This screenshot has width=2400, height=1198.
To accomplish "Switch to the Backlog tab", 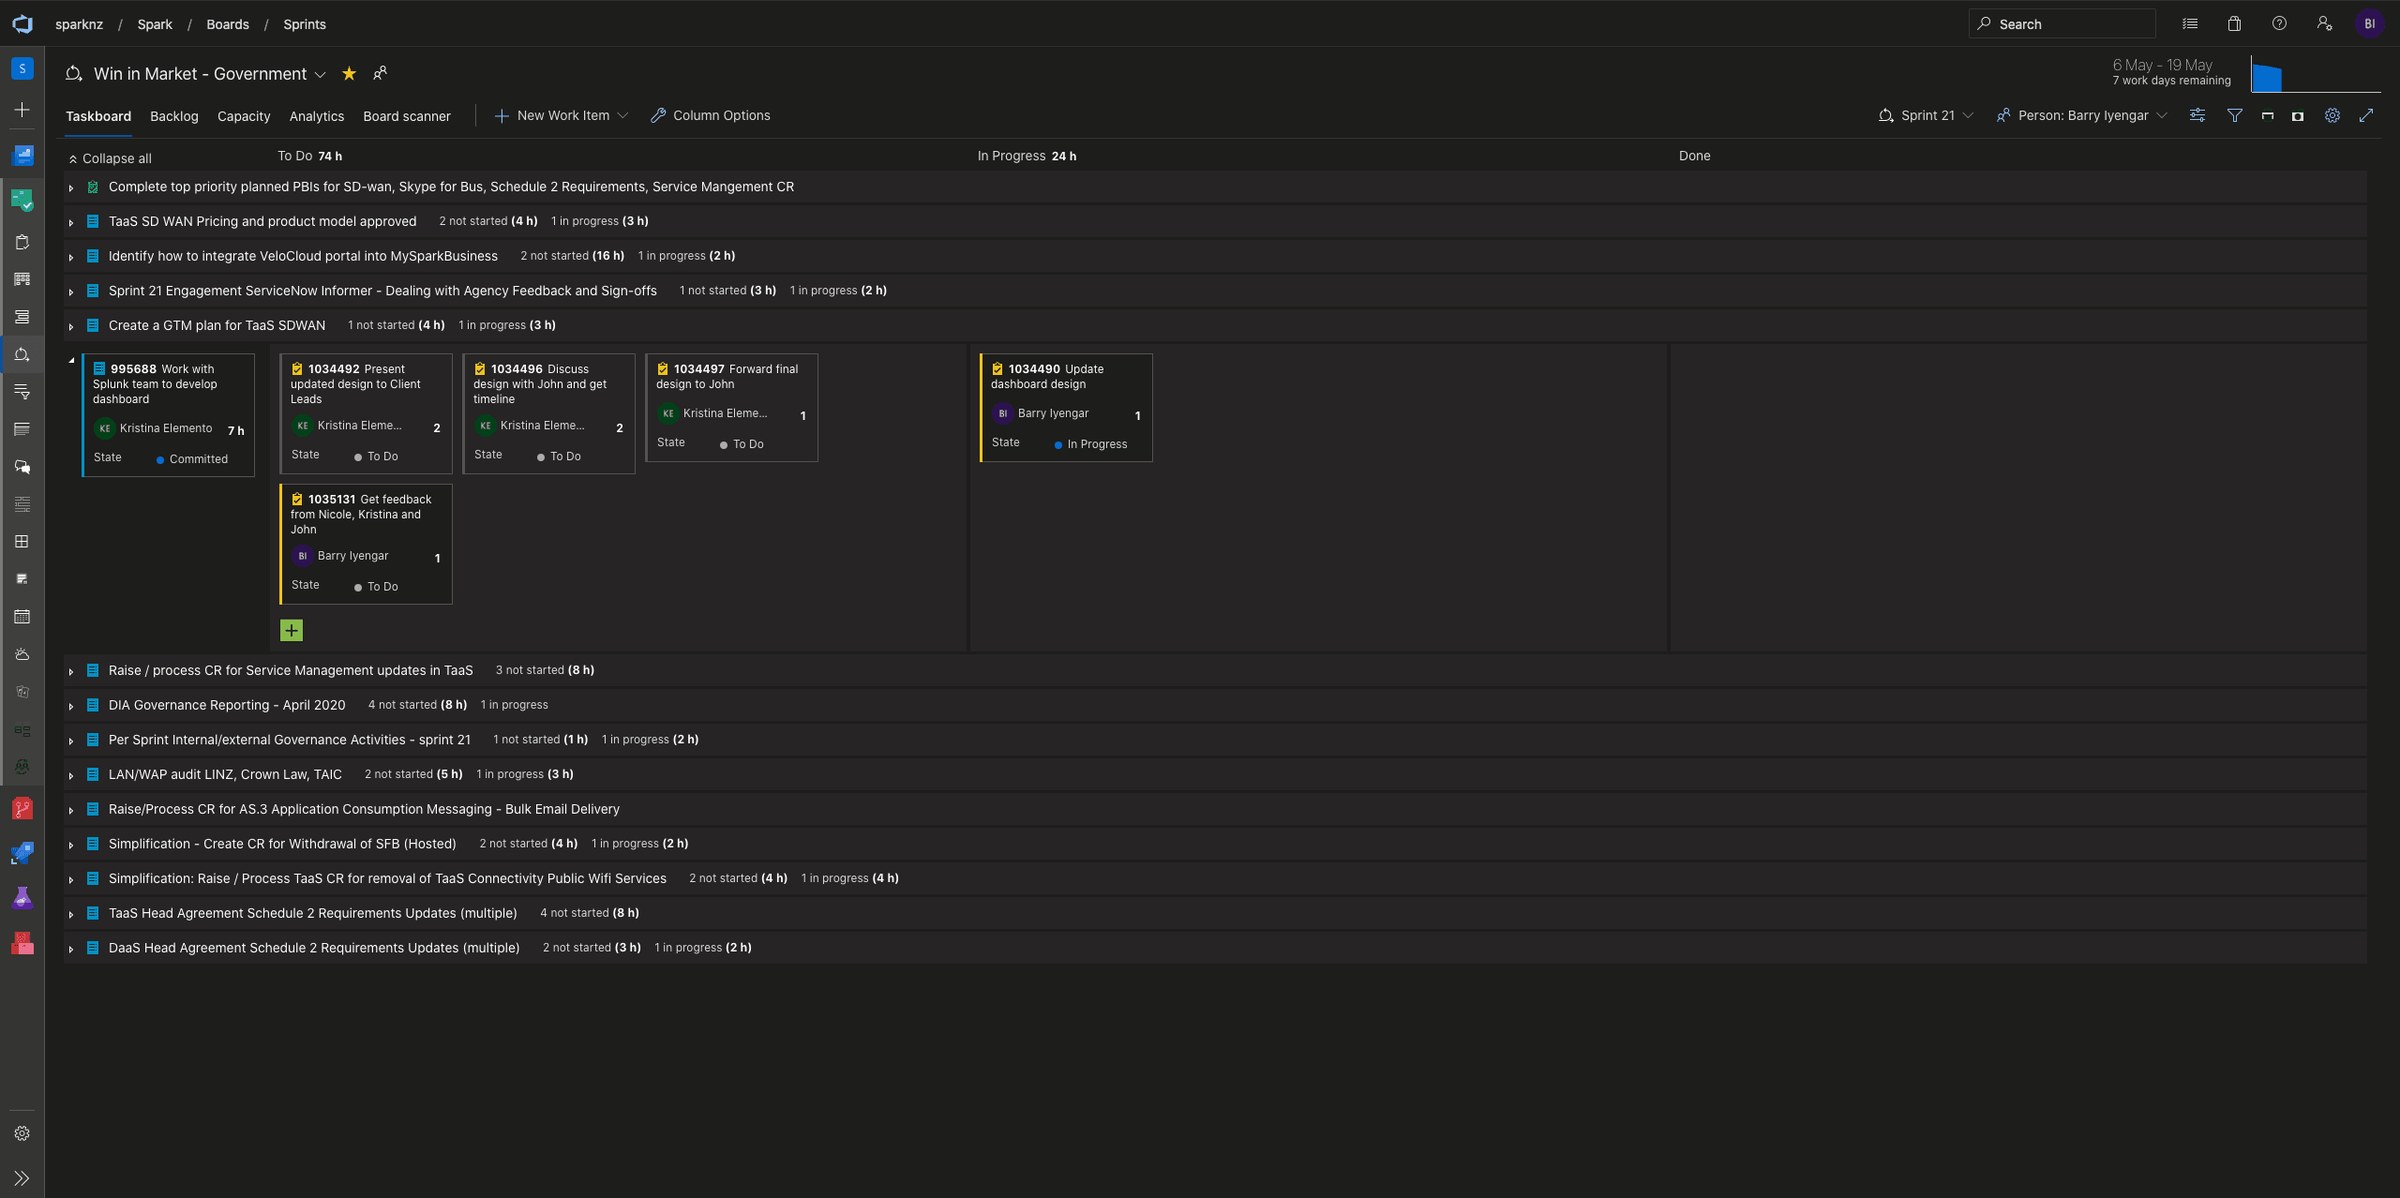I will pyautogui.click(x=174, y=116).
